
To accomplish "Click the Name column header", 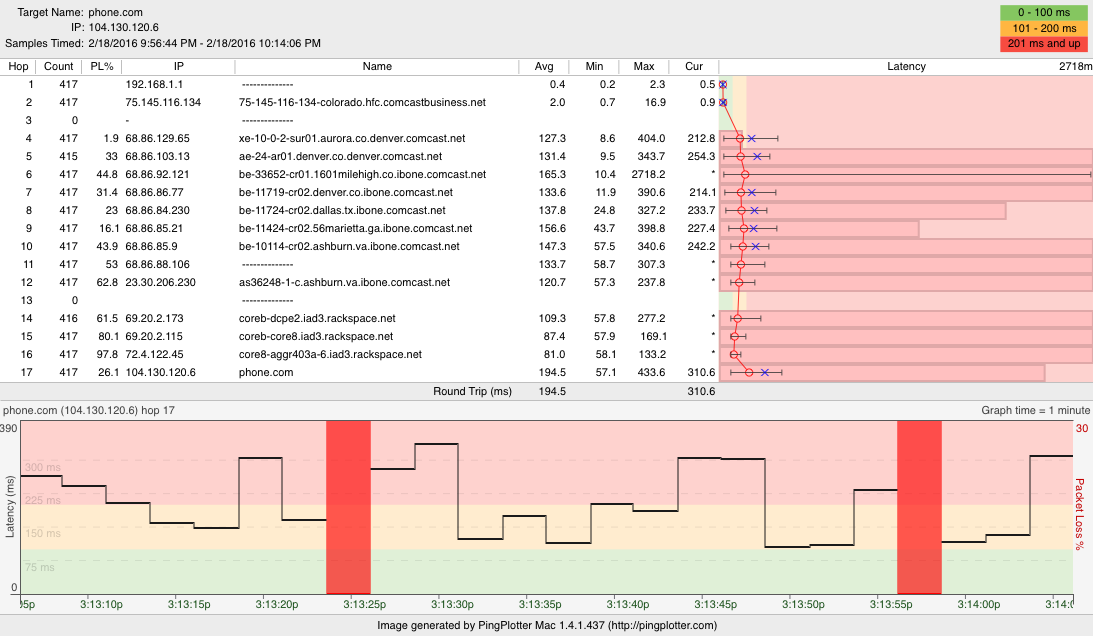I will coord(377,66).
